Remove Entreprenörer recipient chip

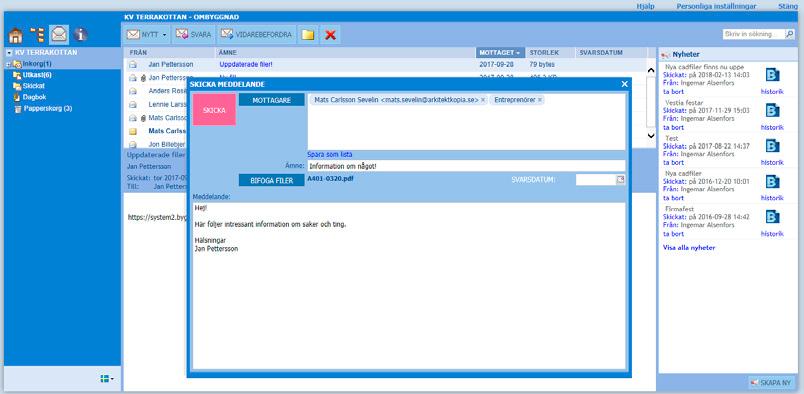(x=539, y=100)
